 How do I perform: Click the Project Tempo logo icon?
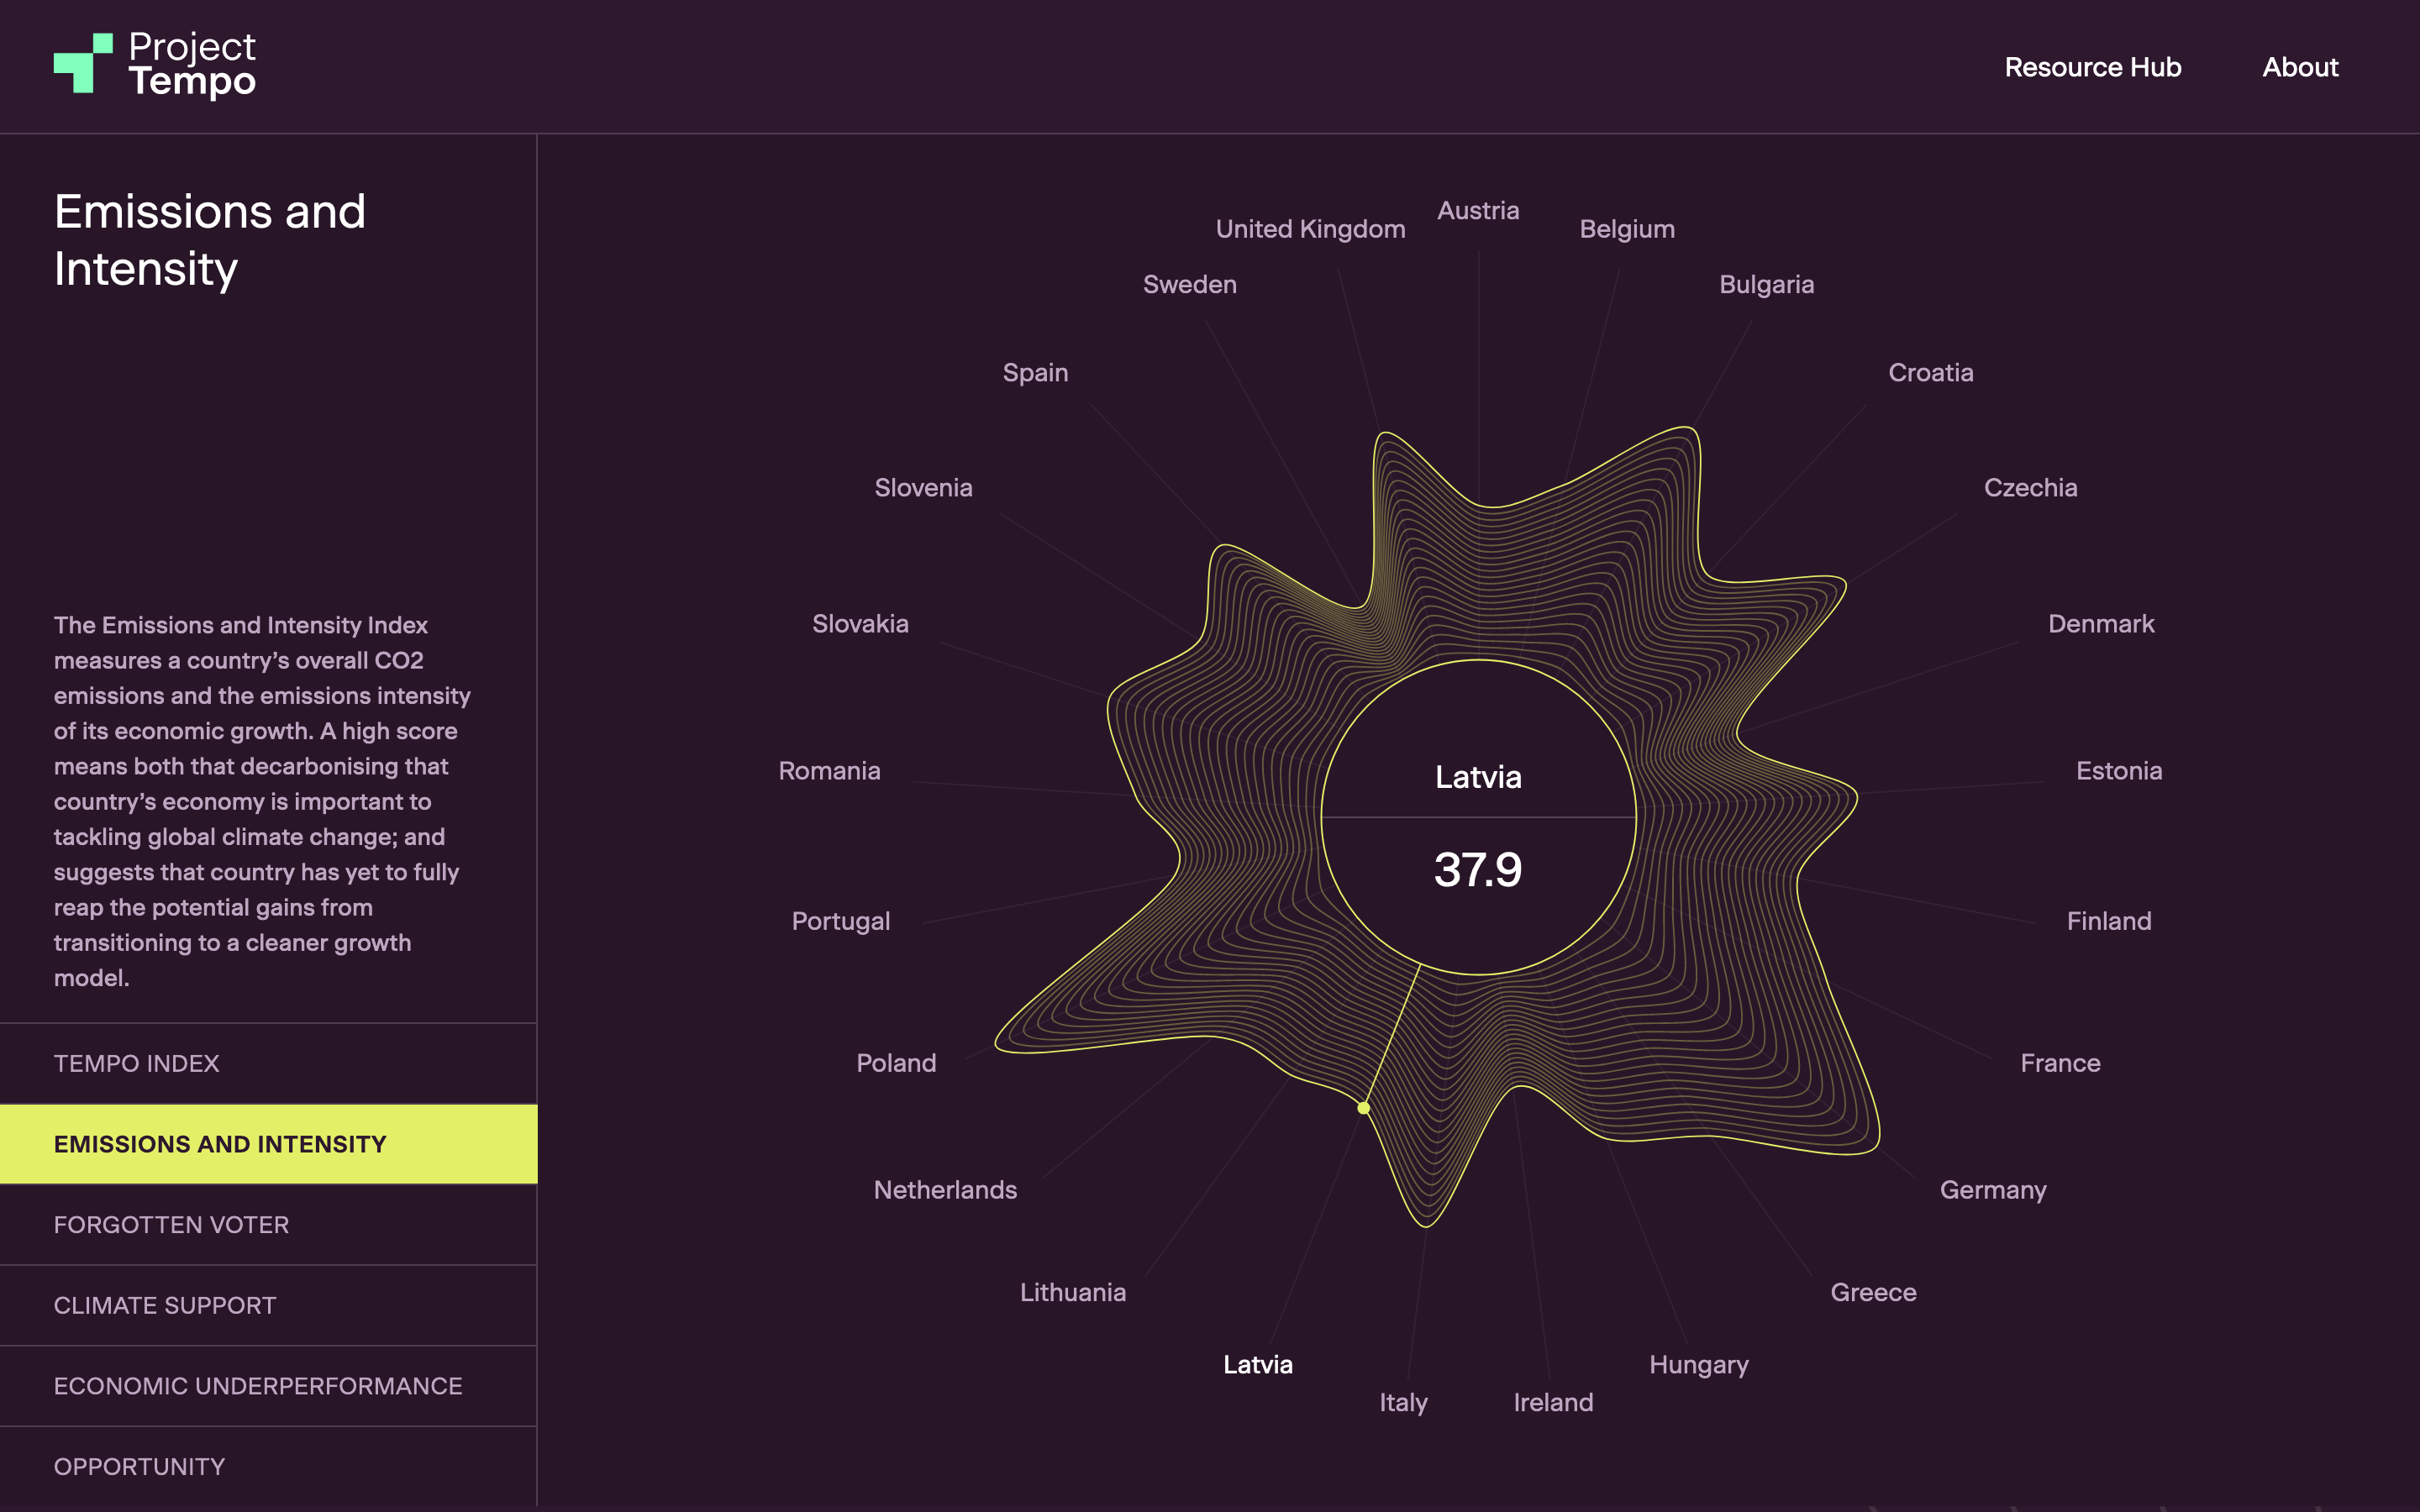(x=81, y=65)
